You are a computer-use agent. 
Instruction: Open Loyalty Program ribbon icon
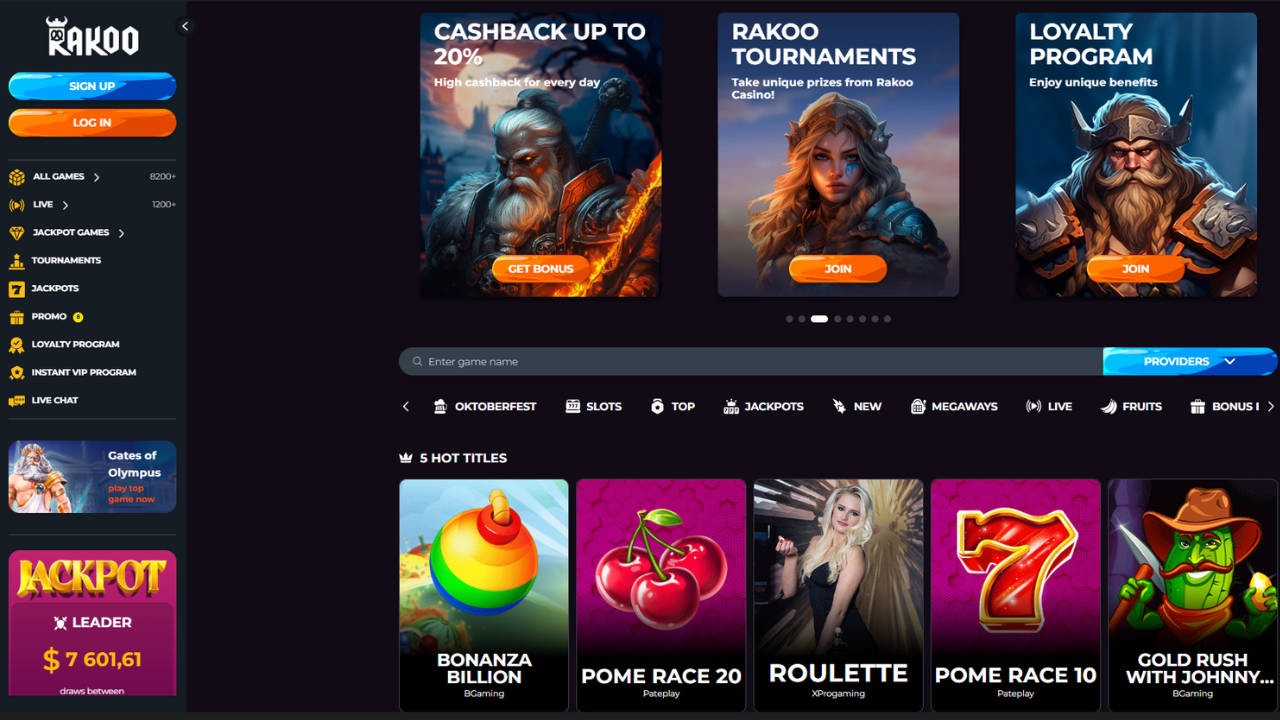coord(16,345)
